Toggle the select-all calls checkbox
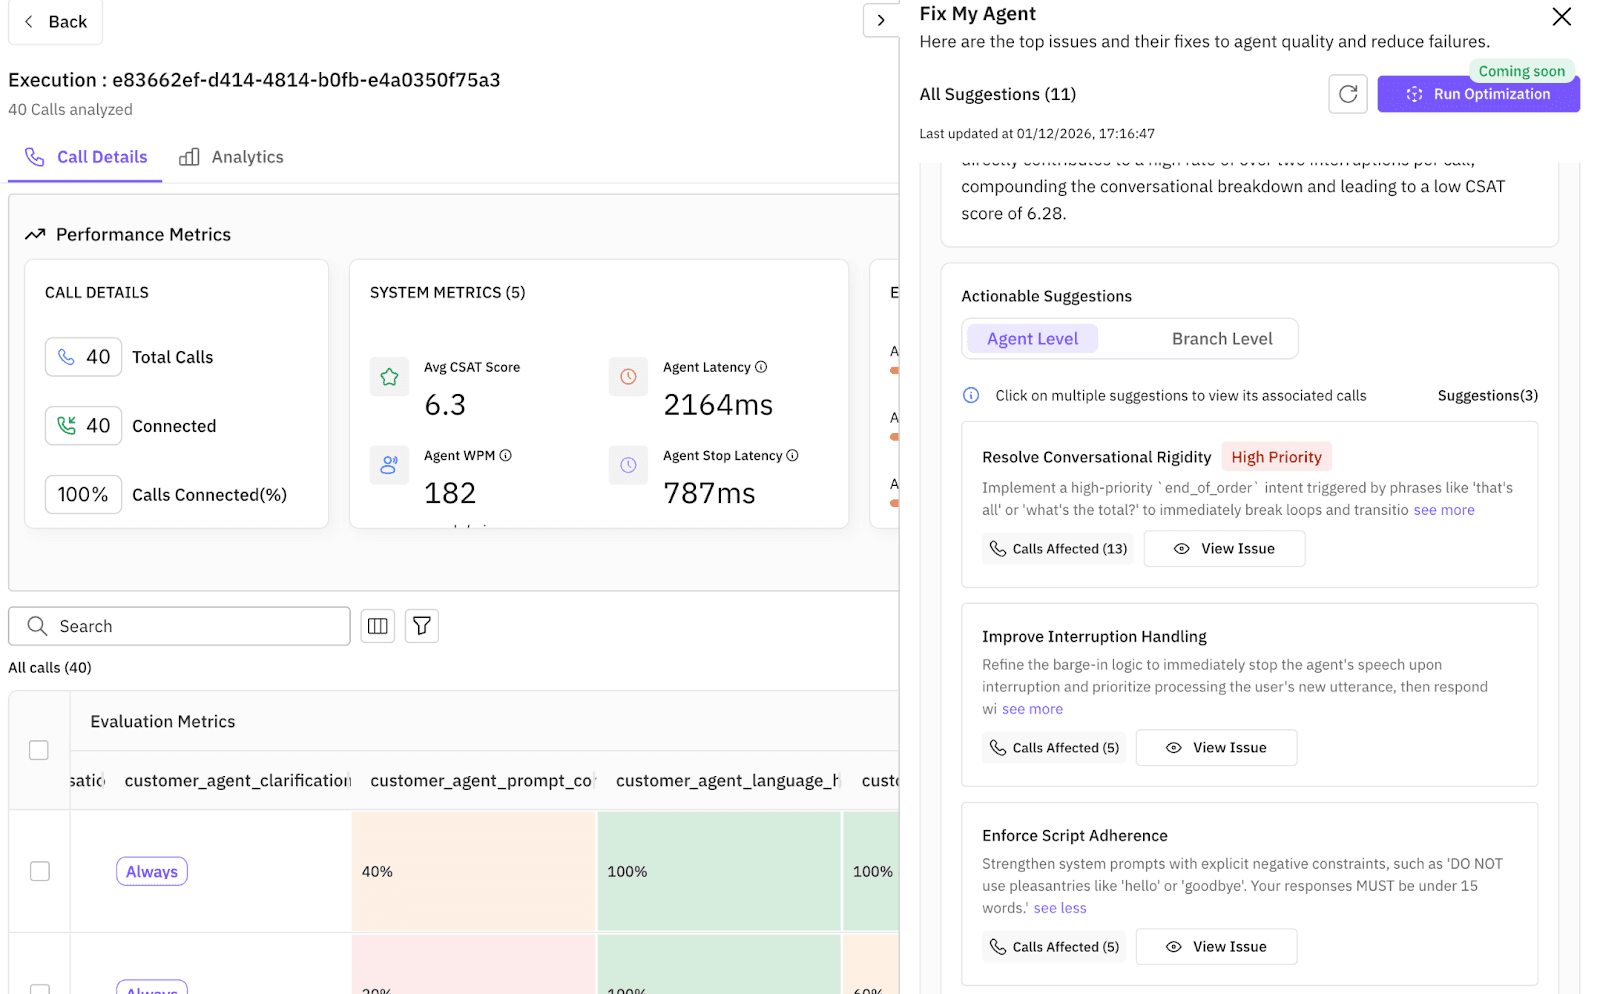 39,750
